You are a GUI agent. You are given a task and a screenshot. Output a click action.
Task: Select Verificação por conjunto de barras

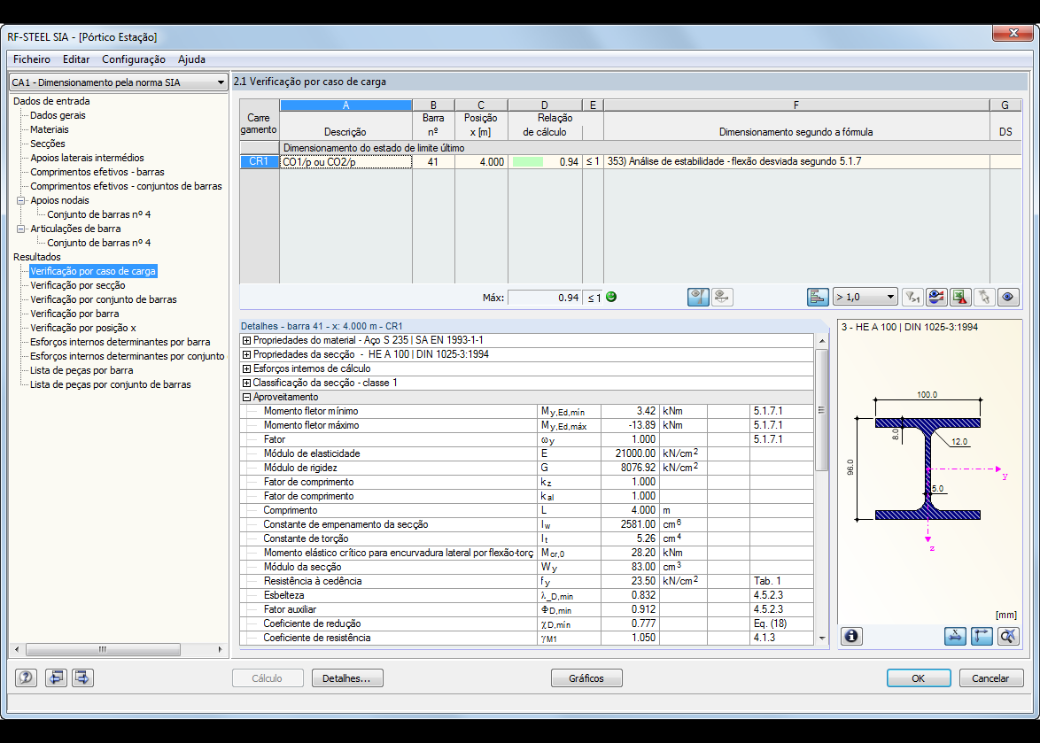[103, 299]
